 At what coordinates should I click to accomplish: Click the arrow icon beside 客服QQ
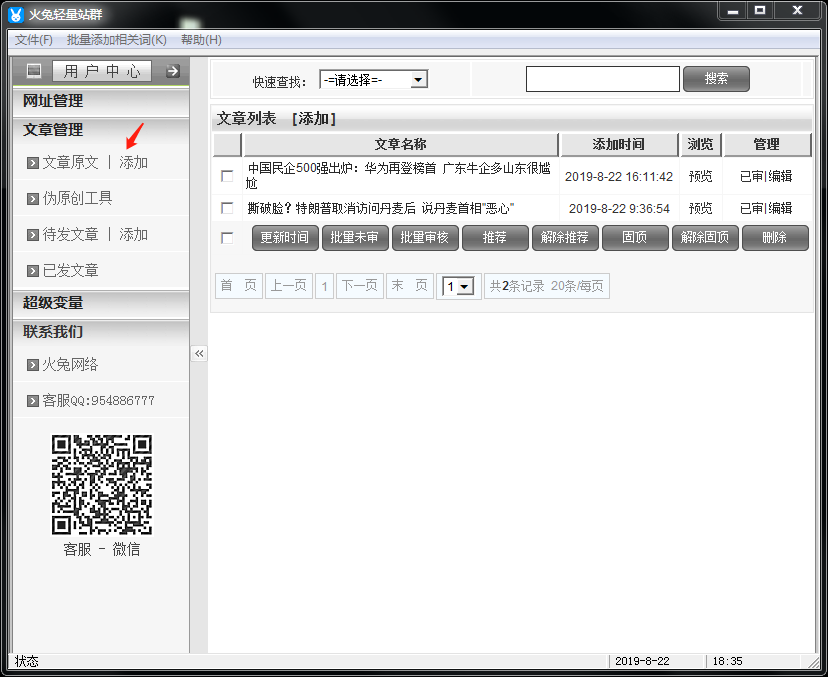[x=33, y=401]
